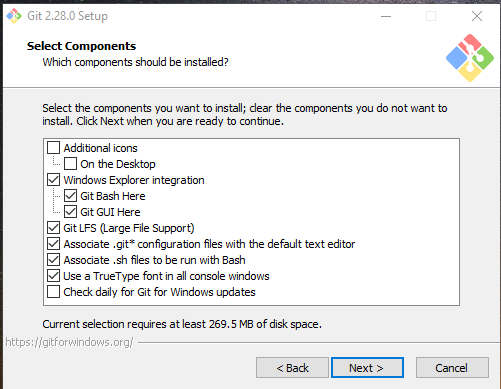
Task: Disable Git LFS (Large File Support)
Action: pyautogui.click(x=54, y=228)
